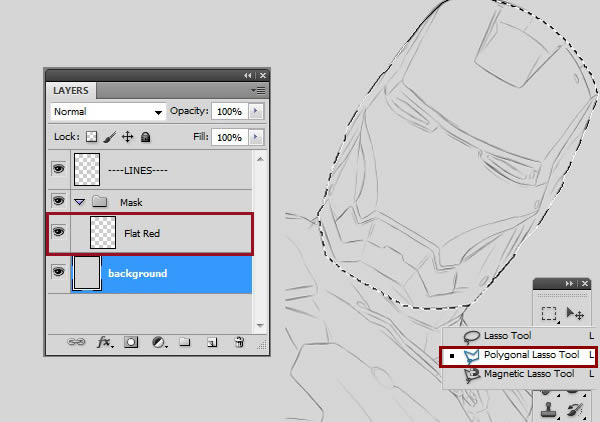Lock image pixels brush icon

point(110,137)
